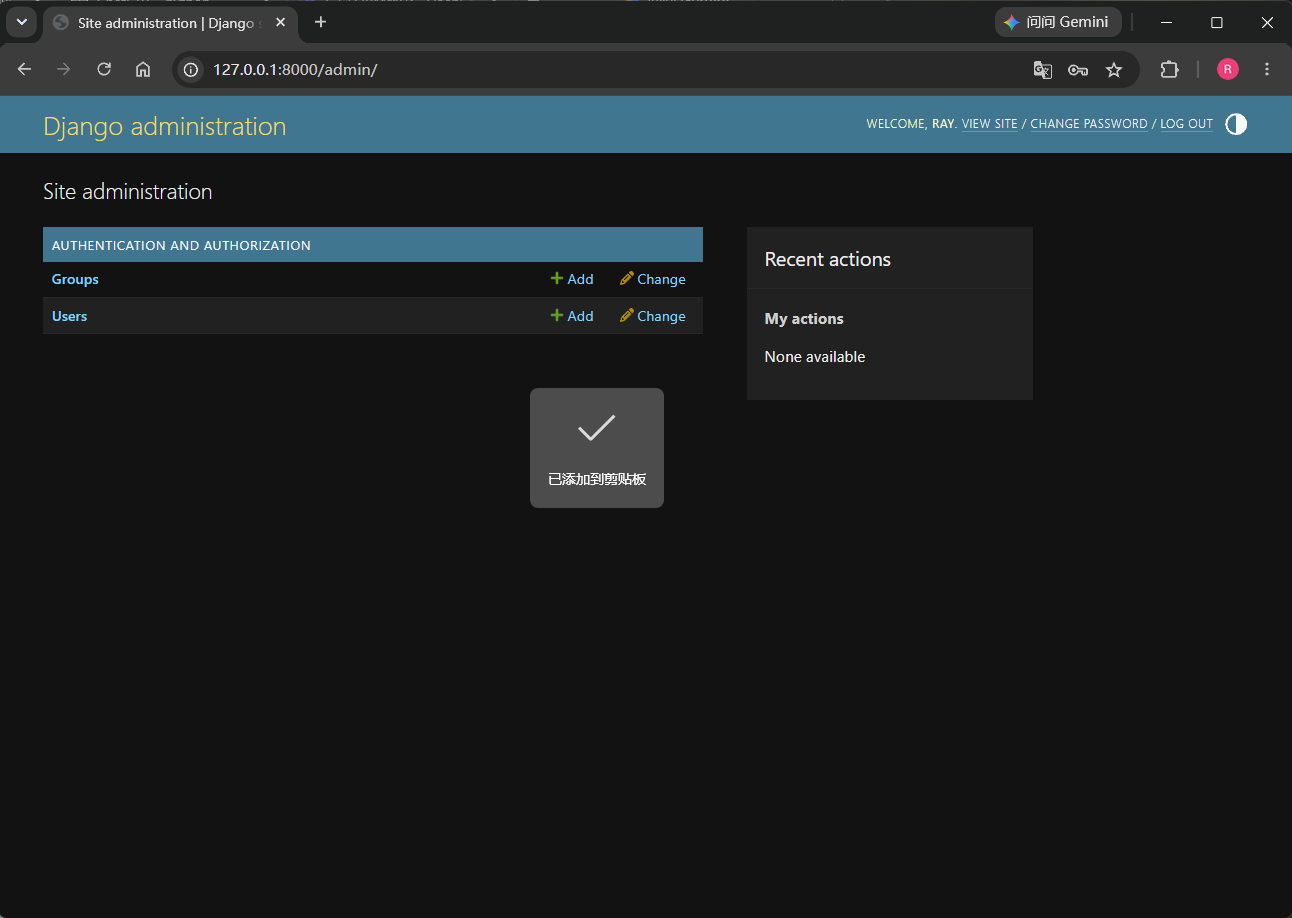Screen dimensions: 1292x918
Task: Open the Chrome three-dot menu
Action: tap(1267, 69)
